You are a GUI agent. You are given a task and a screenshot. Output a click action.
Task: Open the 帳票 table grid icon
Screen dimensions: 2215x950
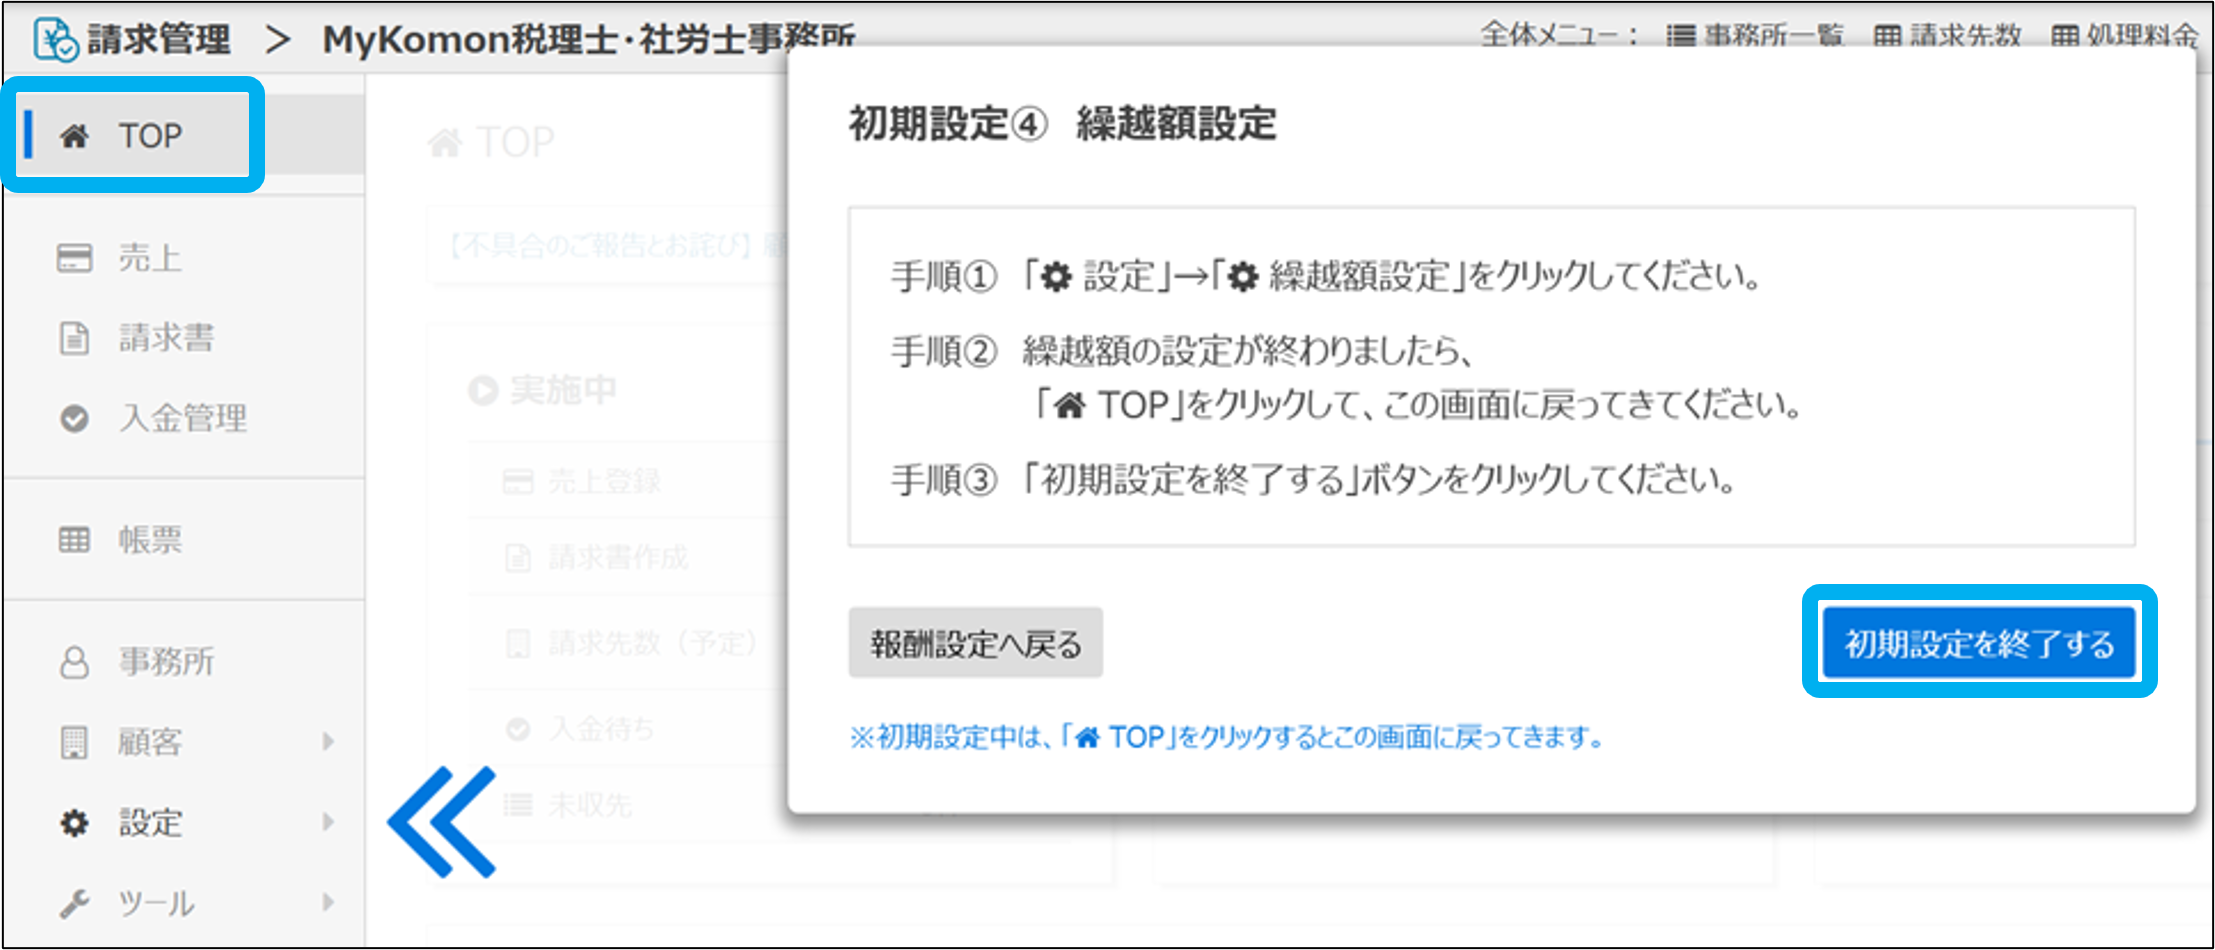click(75, 540)
